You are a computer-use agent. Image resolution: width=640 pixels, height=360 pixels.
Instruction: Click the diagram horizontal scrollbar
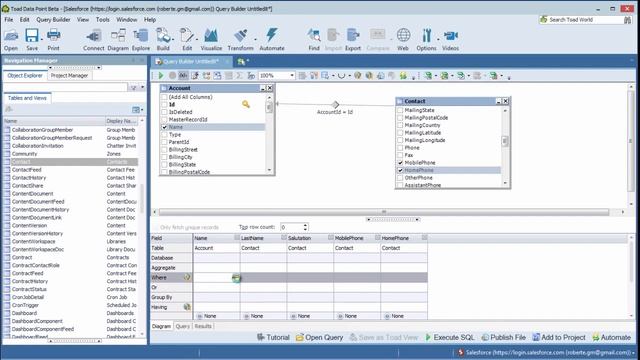tap(384, 212)
